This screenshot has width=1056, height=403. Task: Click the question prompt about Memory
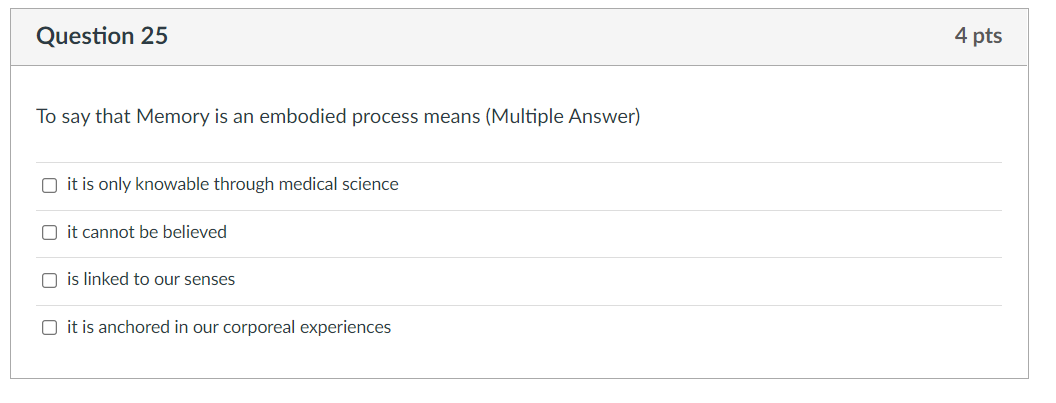coord(337,117)
